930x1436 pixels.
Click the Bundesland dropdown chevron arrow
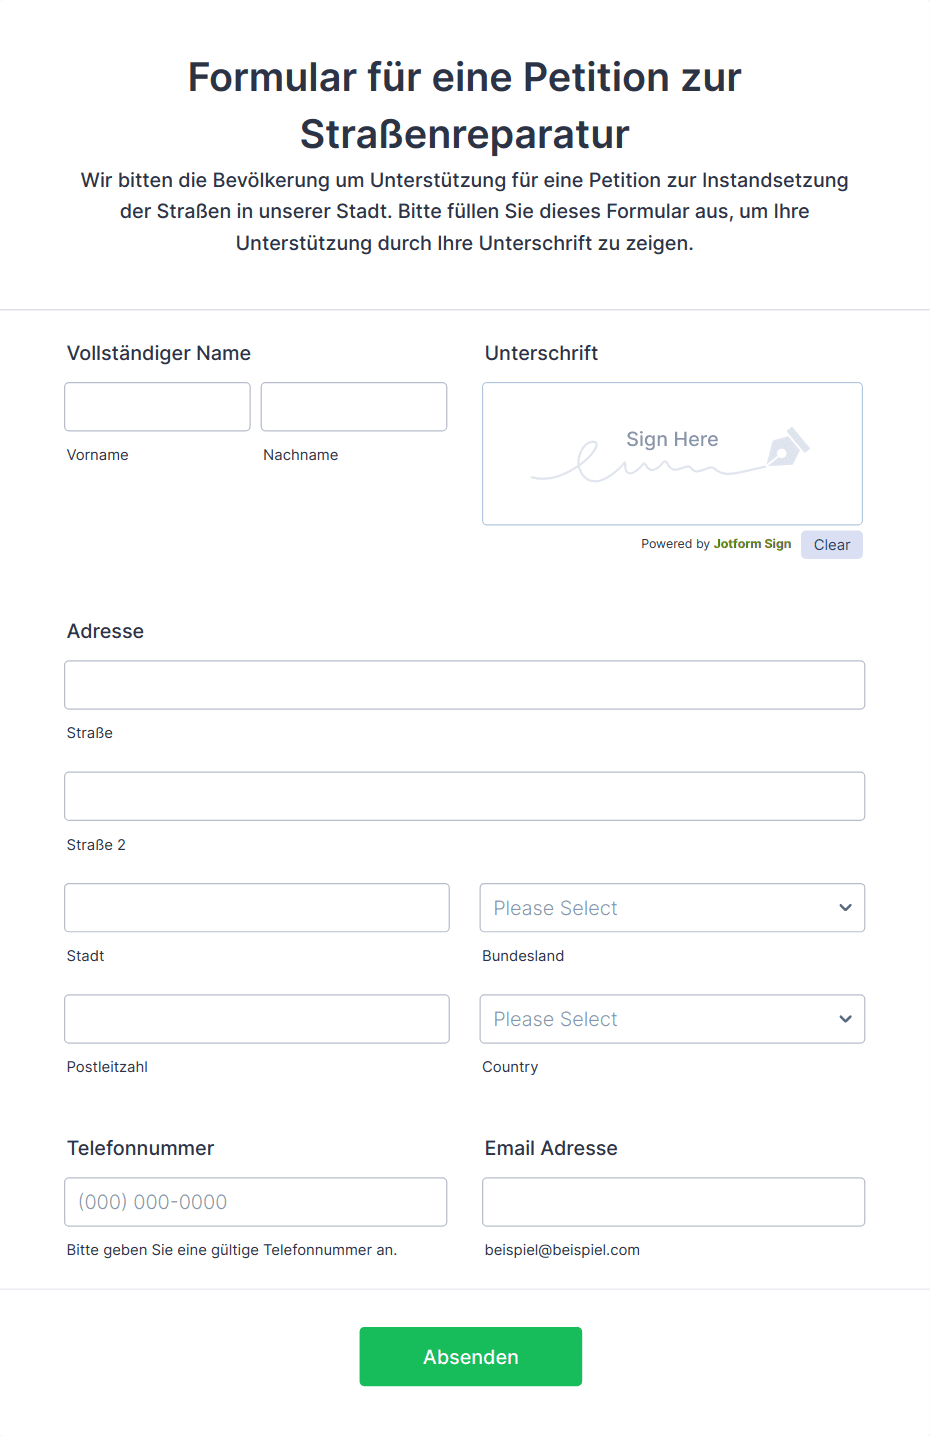pos(845,908)
